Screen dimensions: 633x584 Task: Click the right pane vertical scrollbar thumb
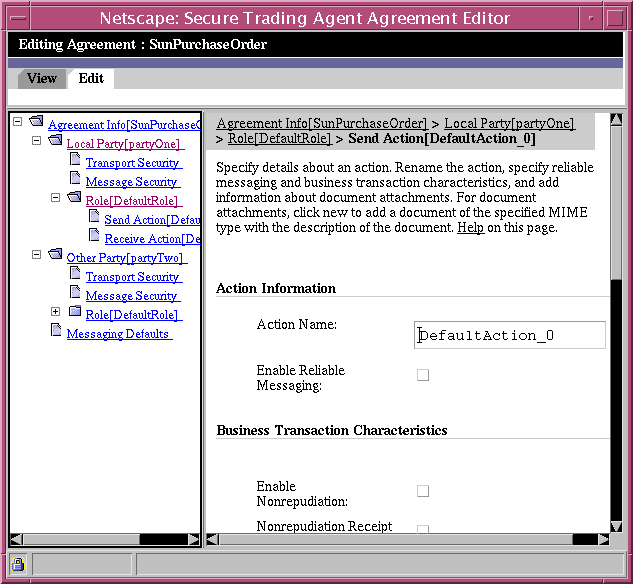[x=616, y=203]
